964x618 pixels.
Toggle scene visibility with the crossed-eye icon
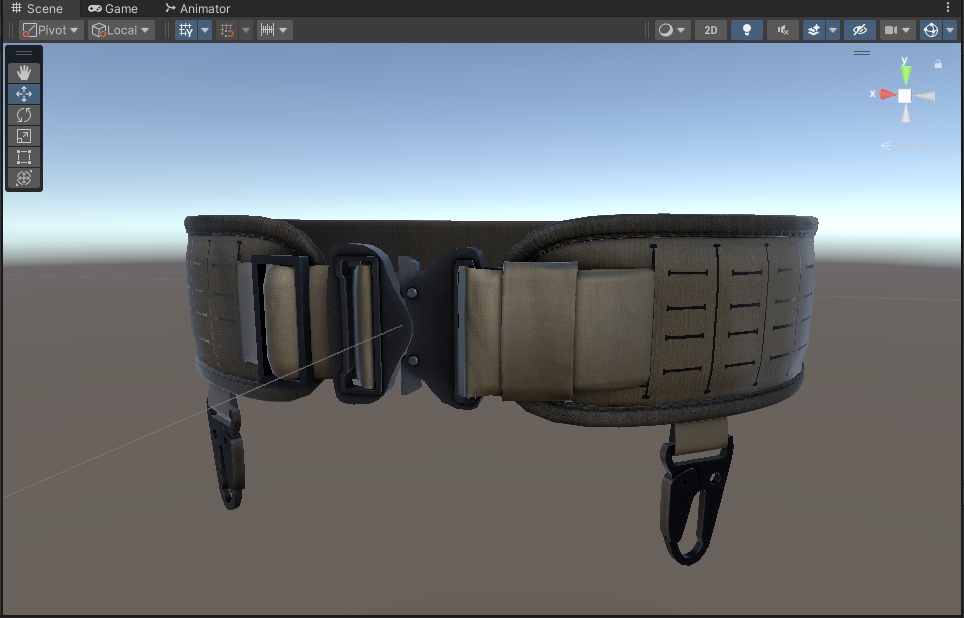pos(859,29)
